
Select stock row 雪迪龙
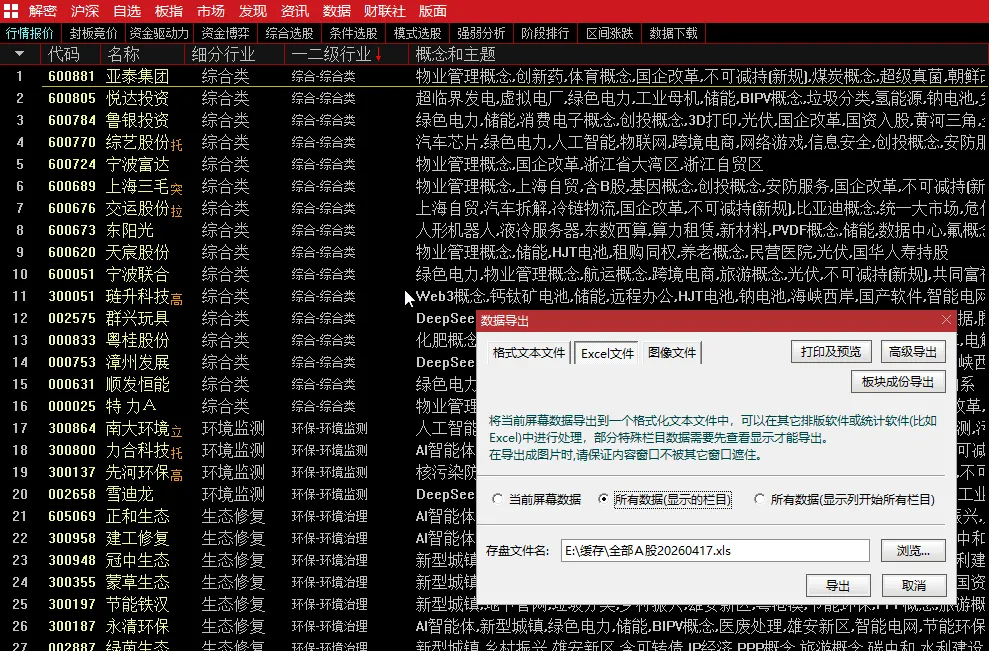pyautogui.click(x=238, y=495)
